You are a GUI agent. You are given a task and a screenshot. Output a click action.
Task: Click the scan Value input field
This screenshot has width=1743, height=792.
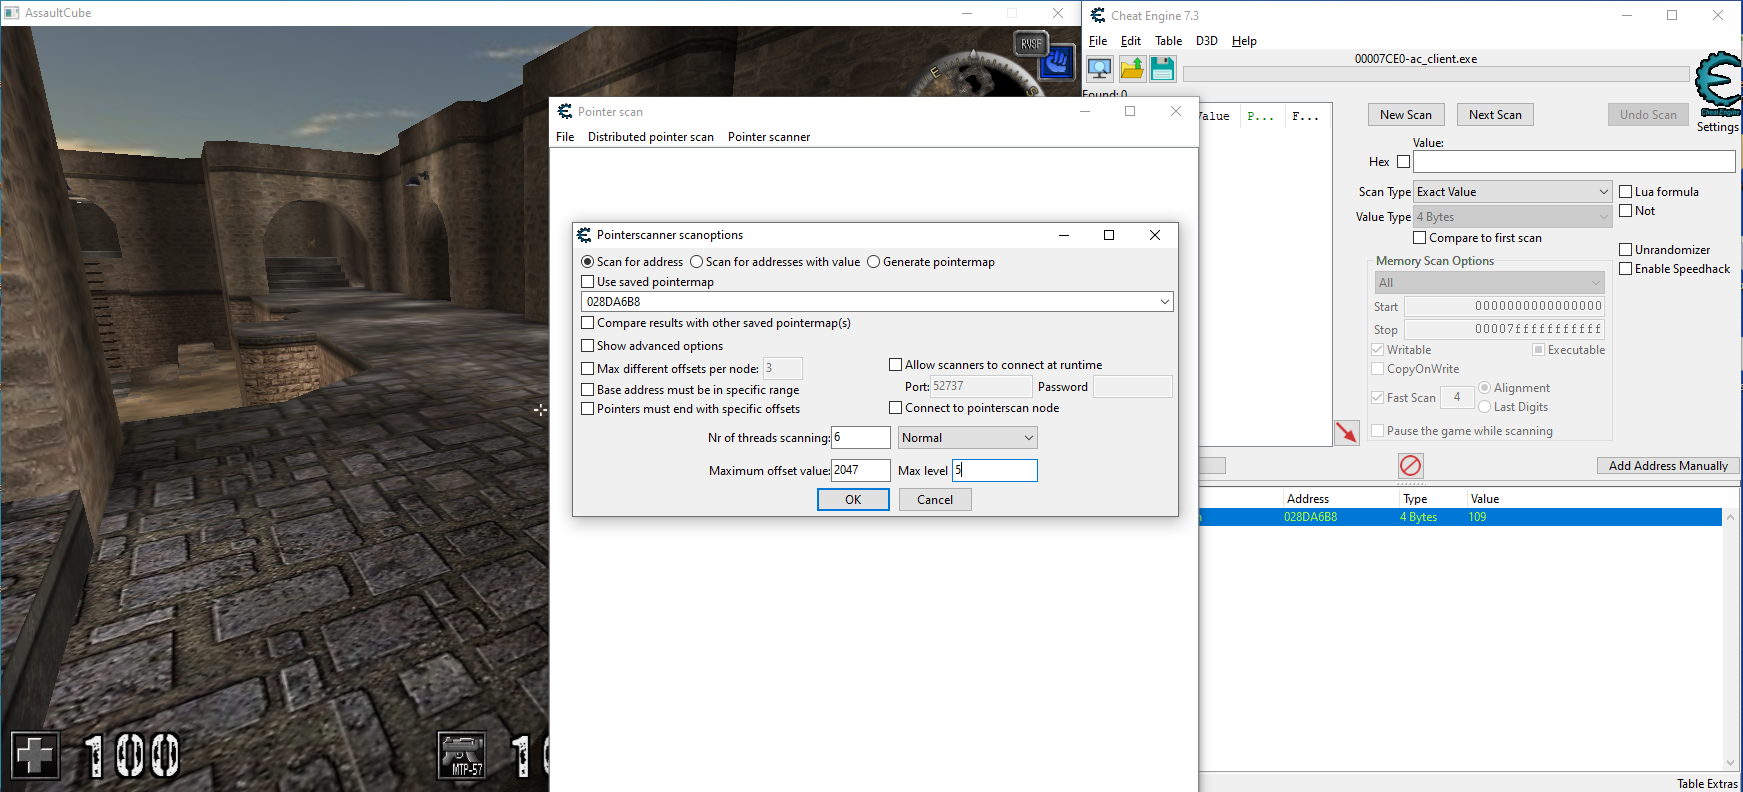[1574, 162]
